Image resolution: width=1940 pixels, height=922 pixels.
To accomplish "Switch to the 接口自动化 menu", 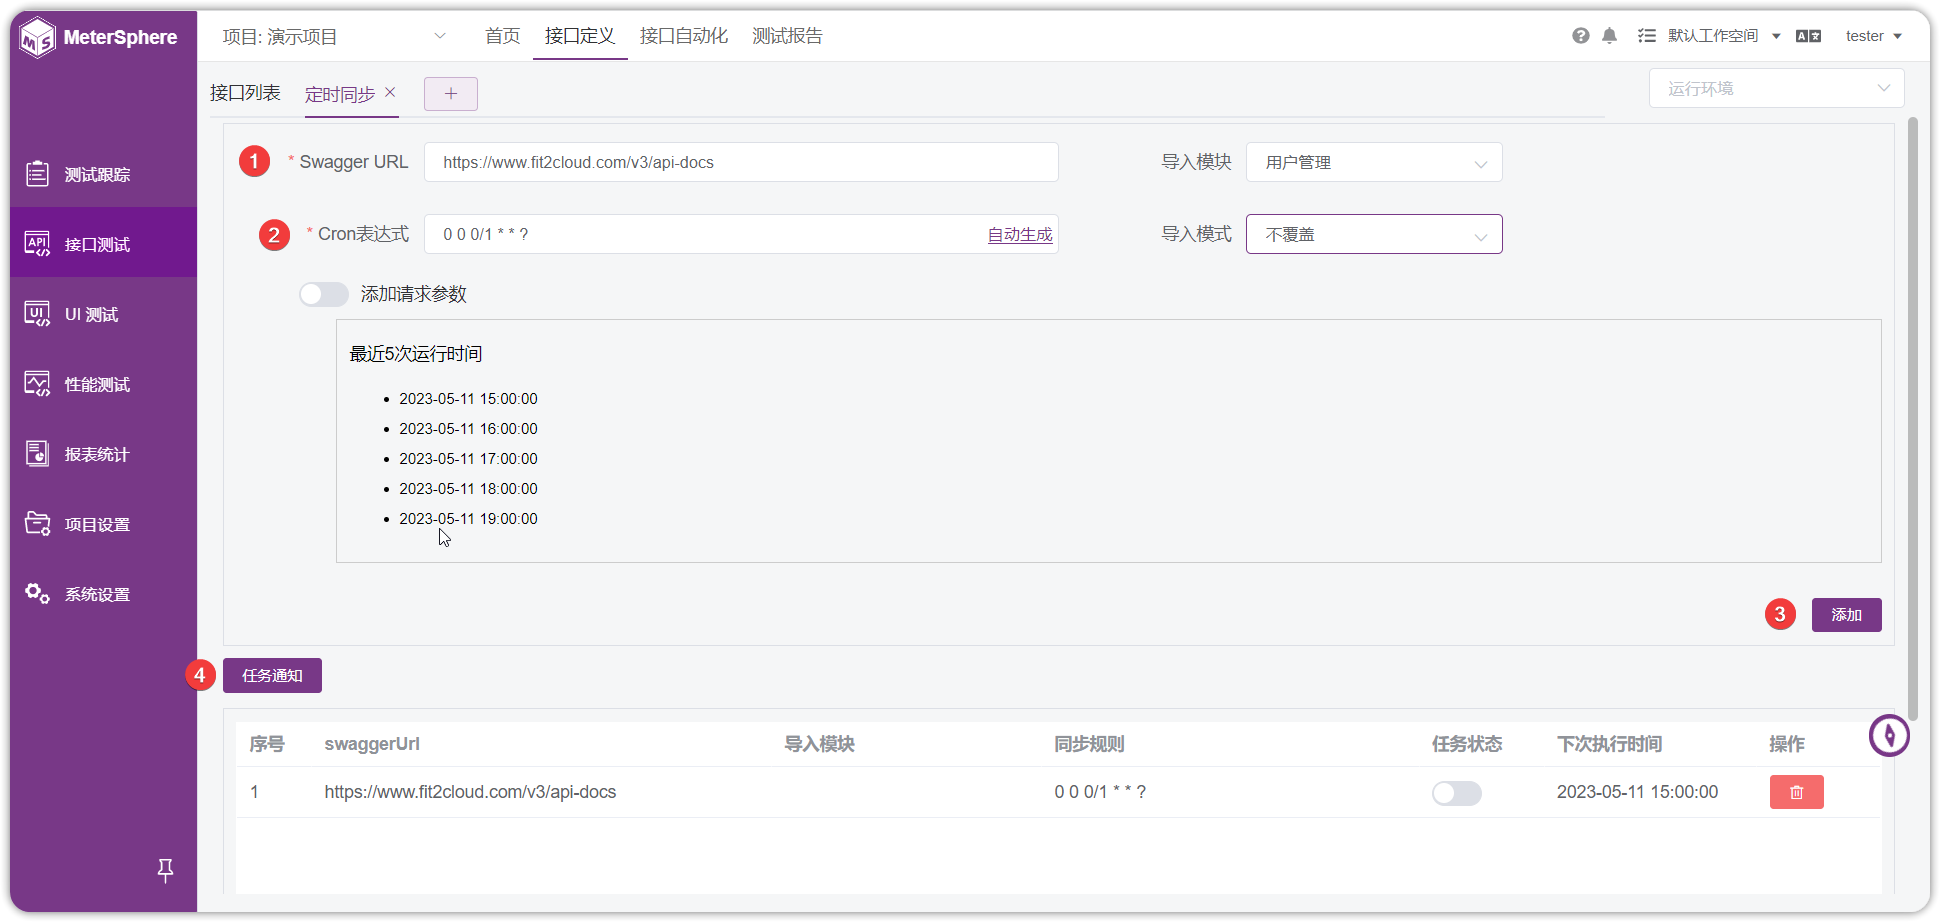I will pos(684,36).
